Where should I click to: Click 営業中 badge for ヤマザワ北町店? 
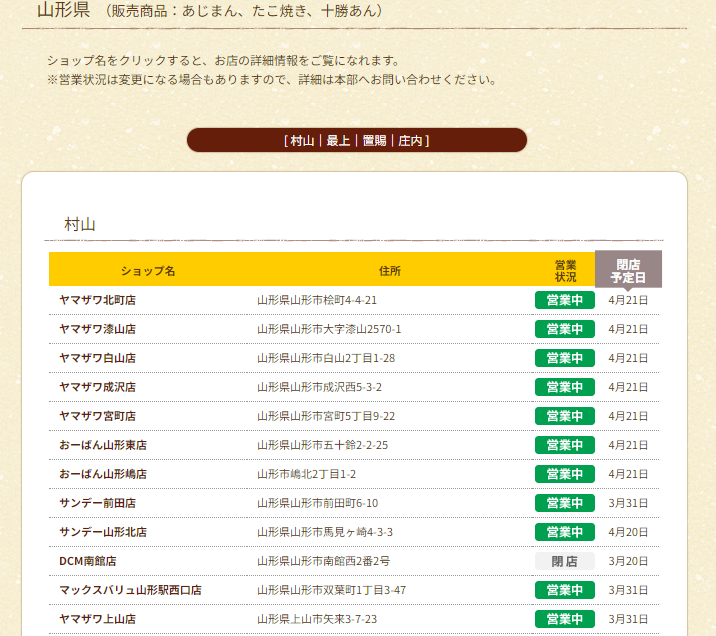tap(564, 300)
